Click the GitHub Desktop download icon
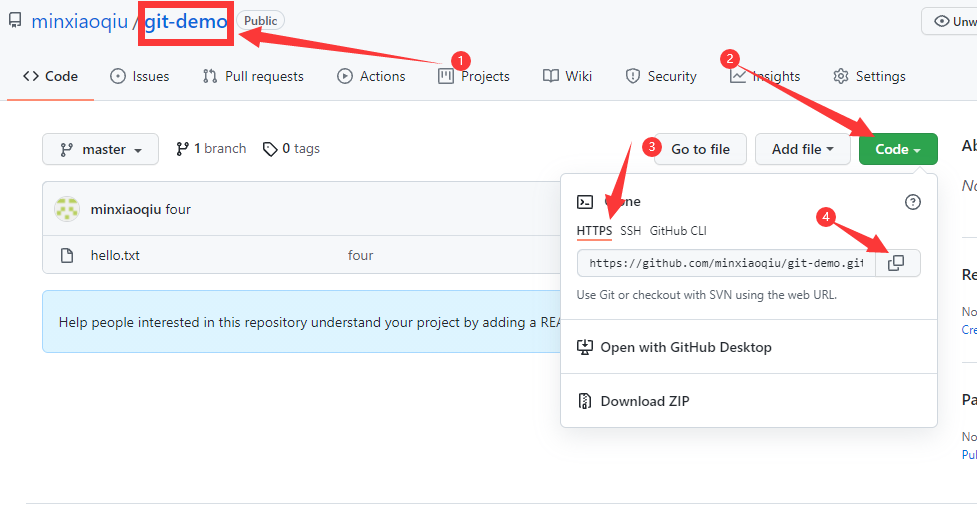 584,347
